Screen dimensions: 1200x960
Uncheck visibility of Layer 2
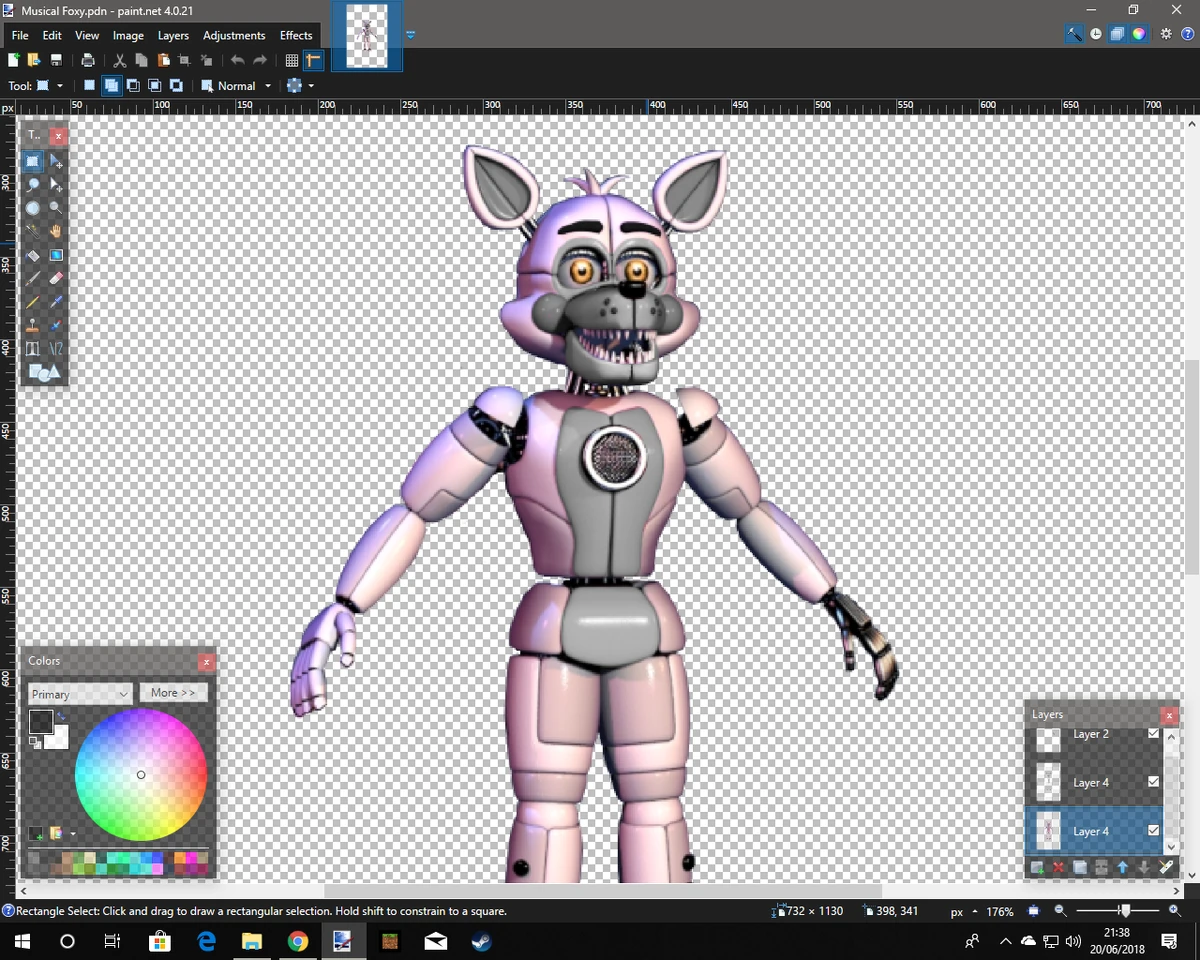[1153, 733]
